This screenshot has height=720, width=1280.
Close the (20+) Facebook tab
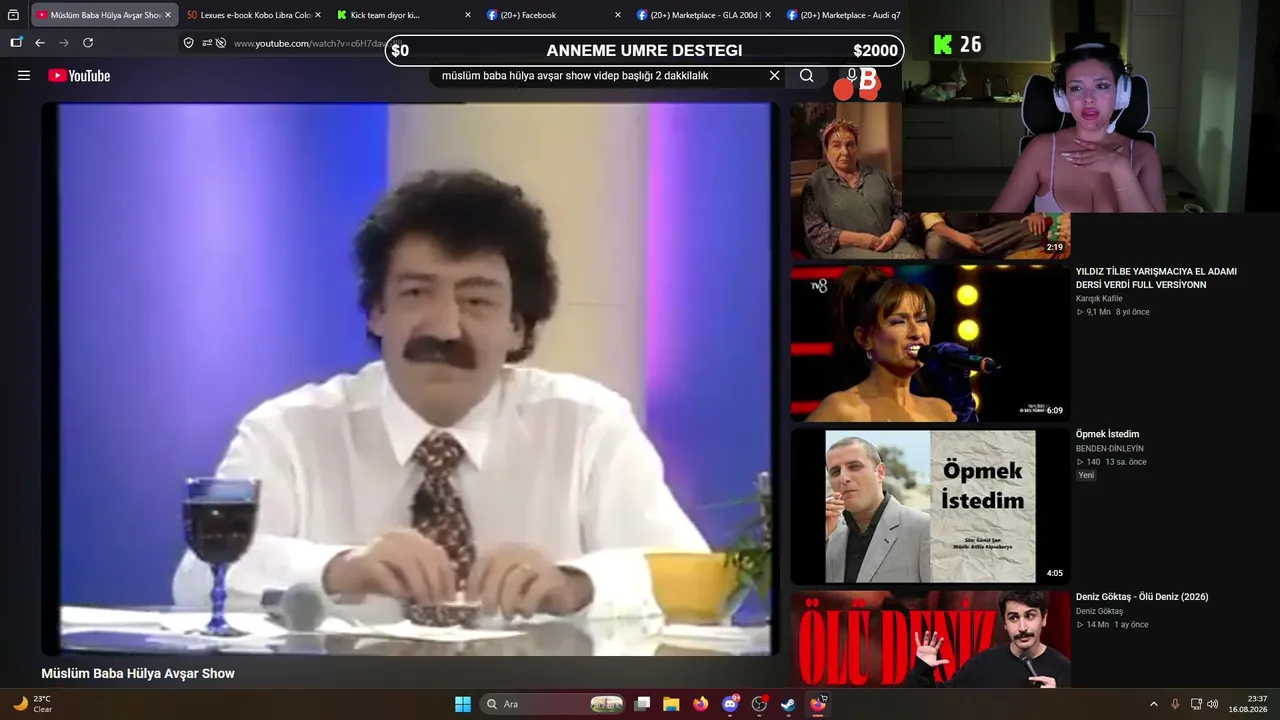tap(617, 15)
